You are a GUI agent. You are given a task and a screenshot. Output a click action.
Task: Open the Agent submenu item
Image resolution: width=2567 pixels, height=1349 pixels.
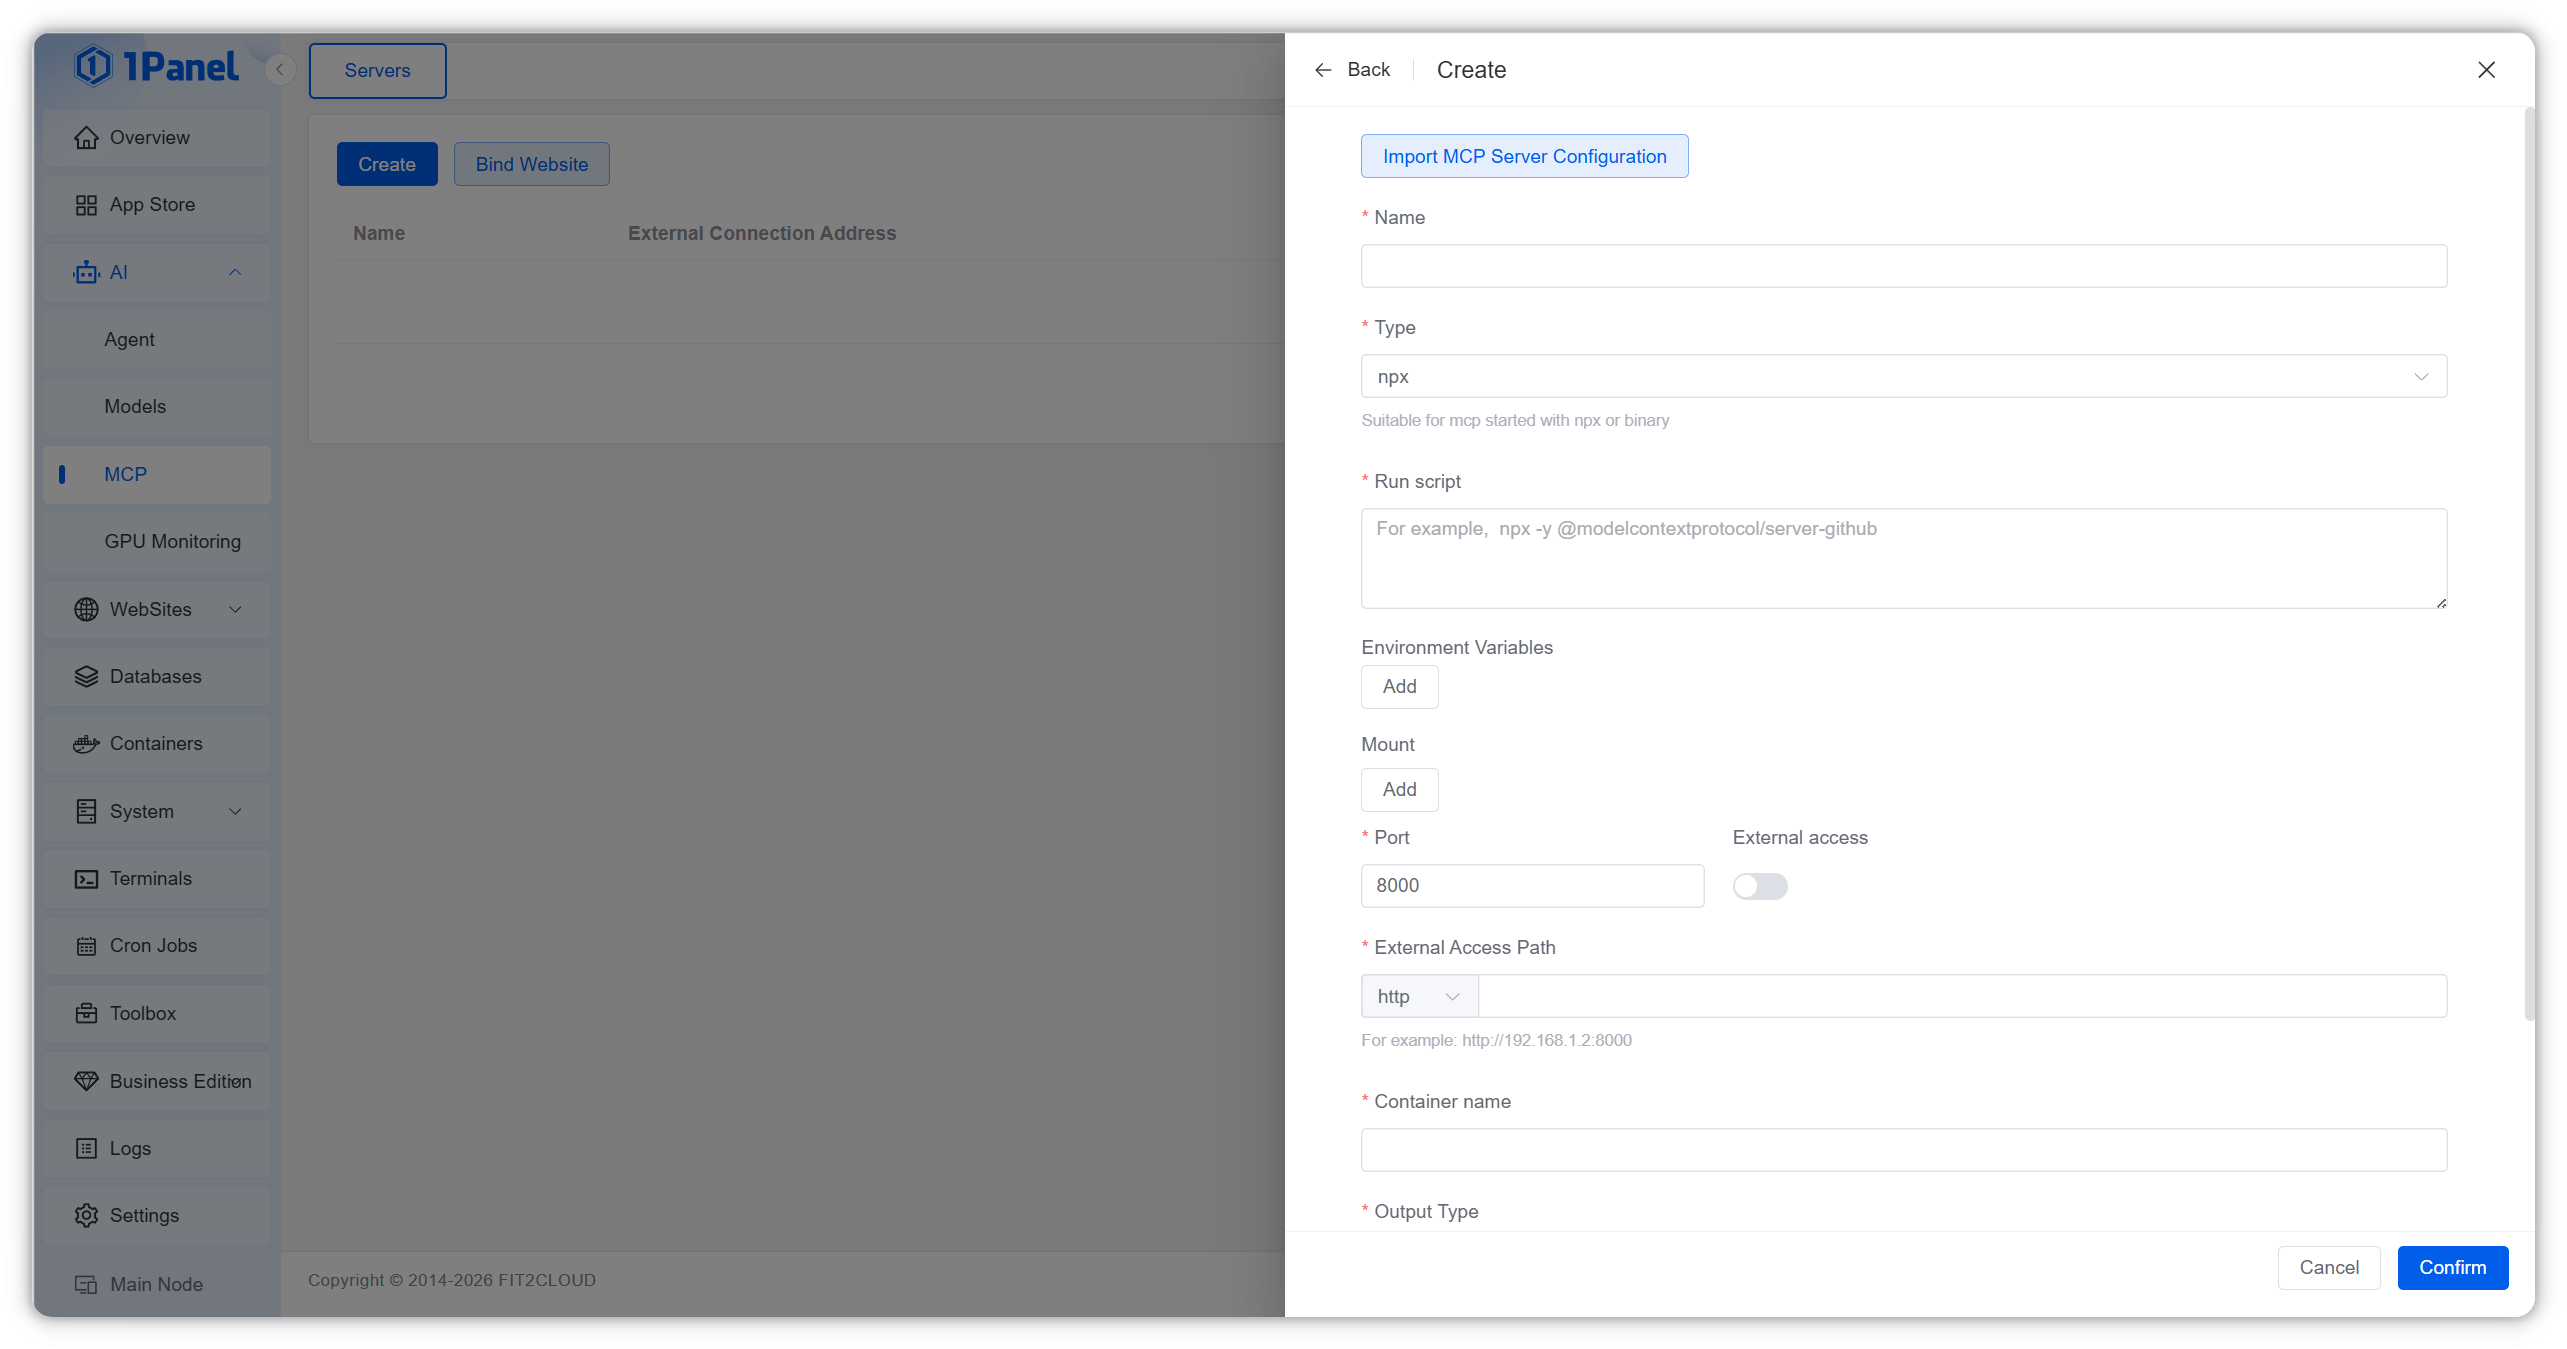tap(157, 340)
